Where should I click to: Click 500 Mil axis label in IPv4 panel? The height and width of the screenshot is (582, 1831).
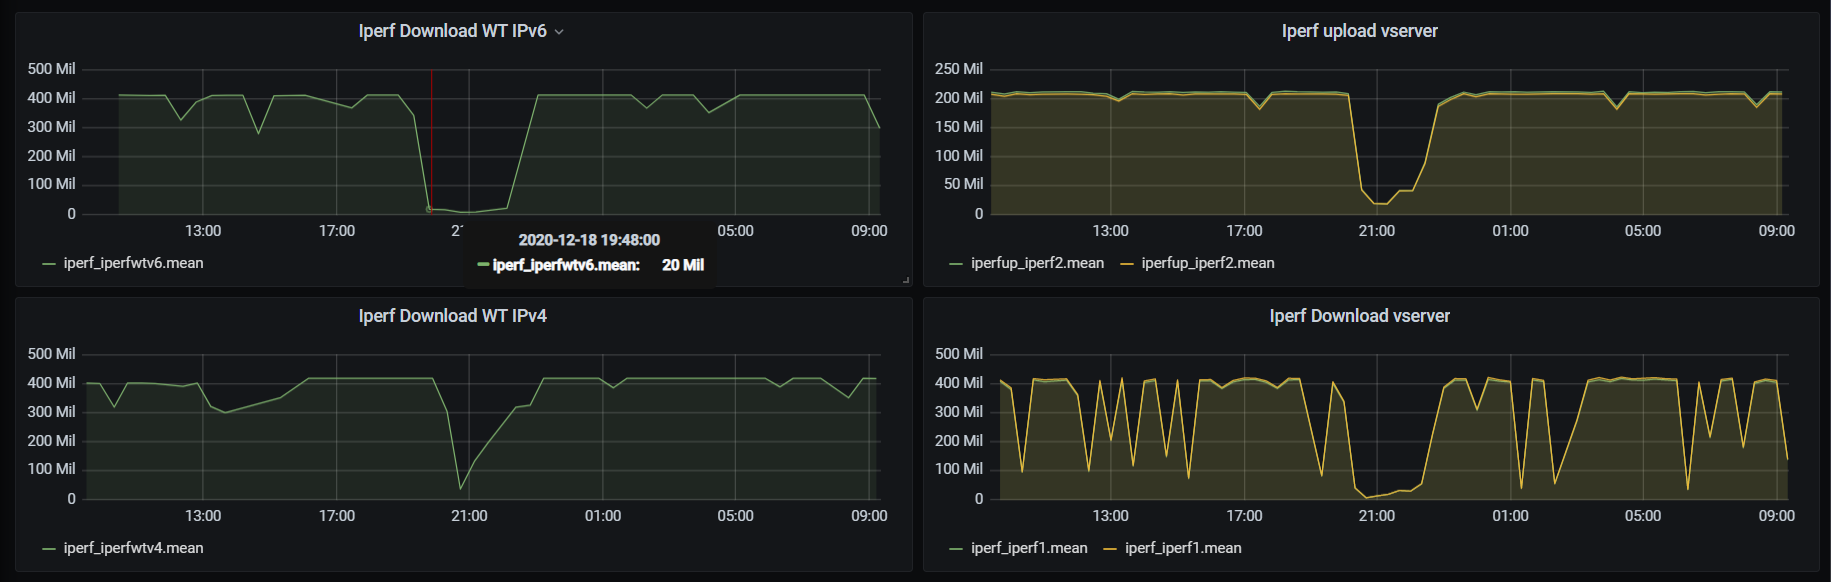click(51, 354)
